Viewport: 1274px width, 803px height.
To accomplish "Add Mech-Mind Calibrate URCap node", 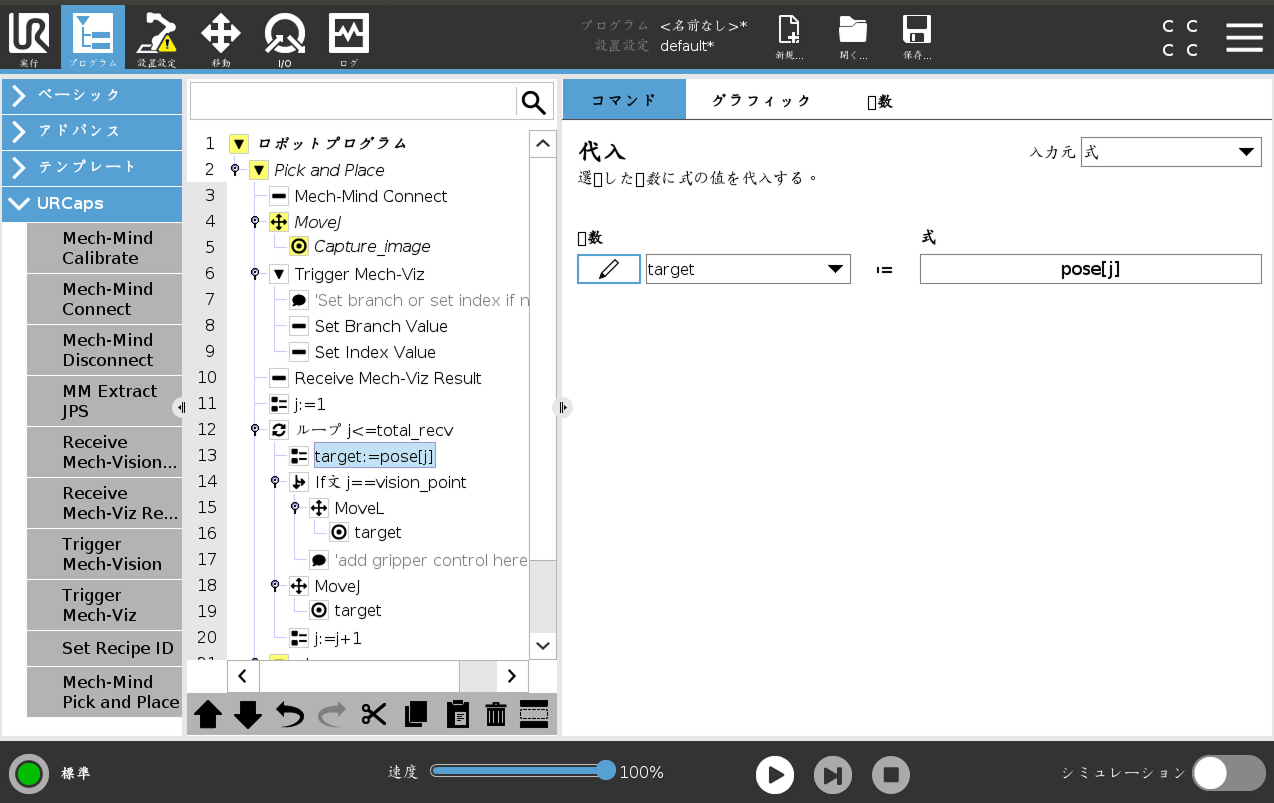I will tap(107, 248).
